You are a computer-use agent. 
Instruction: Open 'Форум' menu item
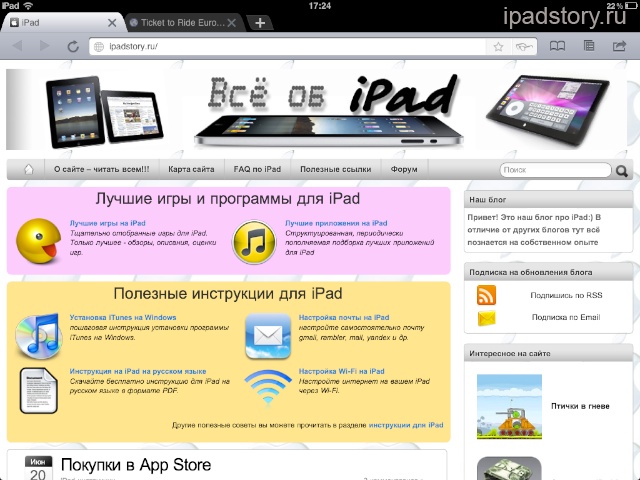pos(404,169)
